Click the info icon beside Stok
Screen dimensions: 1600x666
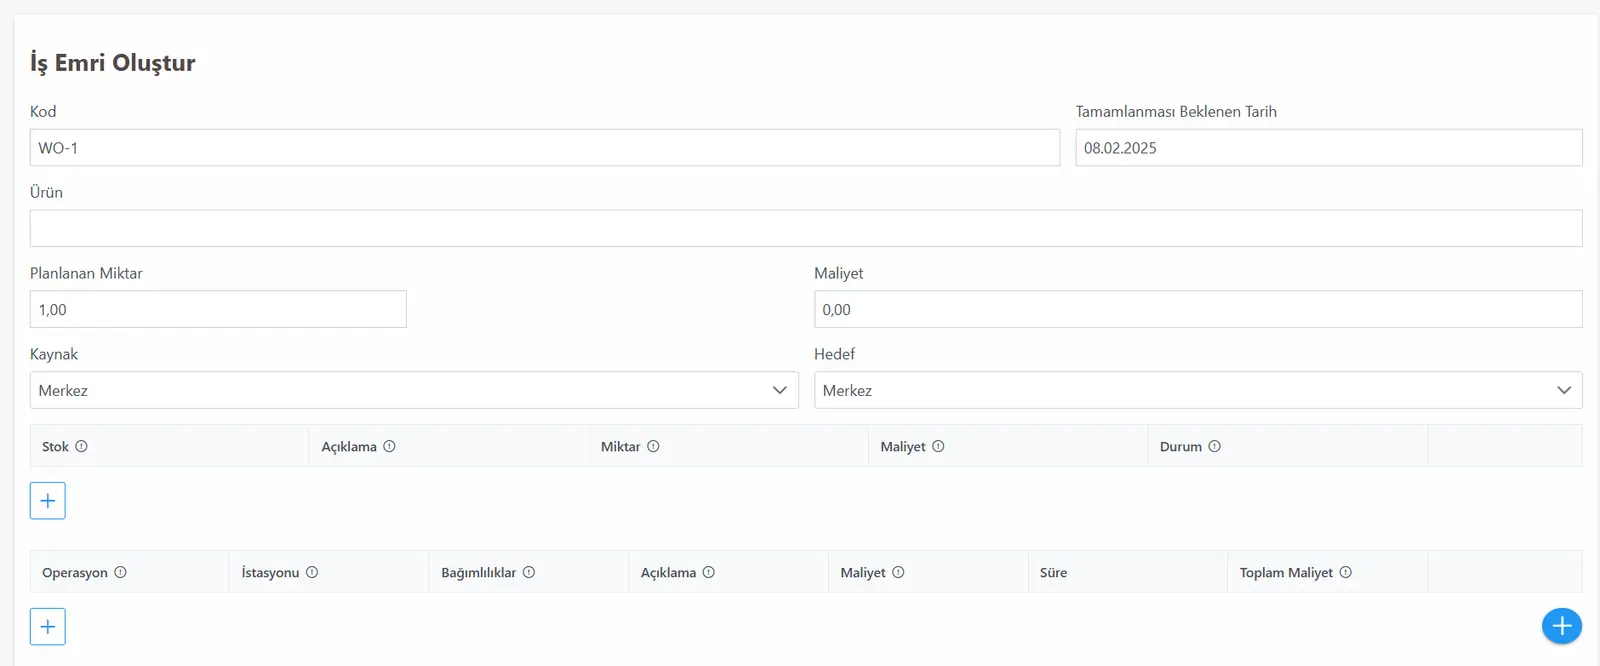click(x=82, y=447)
